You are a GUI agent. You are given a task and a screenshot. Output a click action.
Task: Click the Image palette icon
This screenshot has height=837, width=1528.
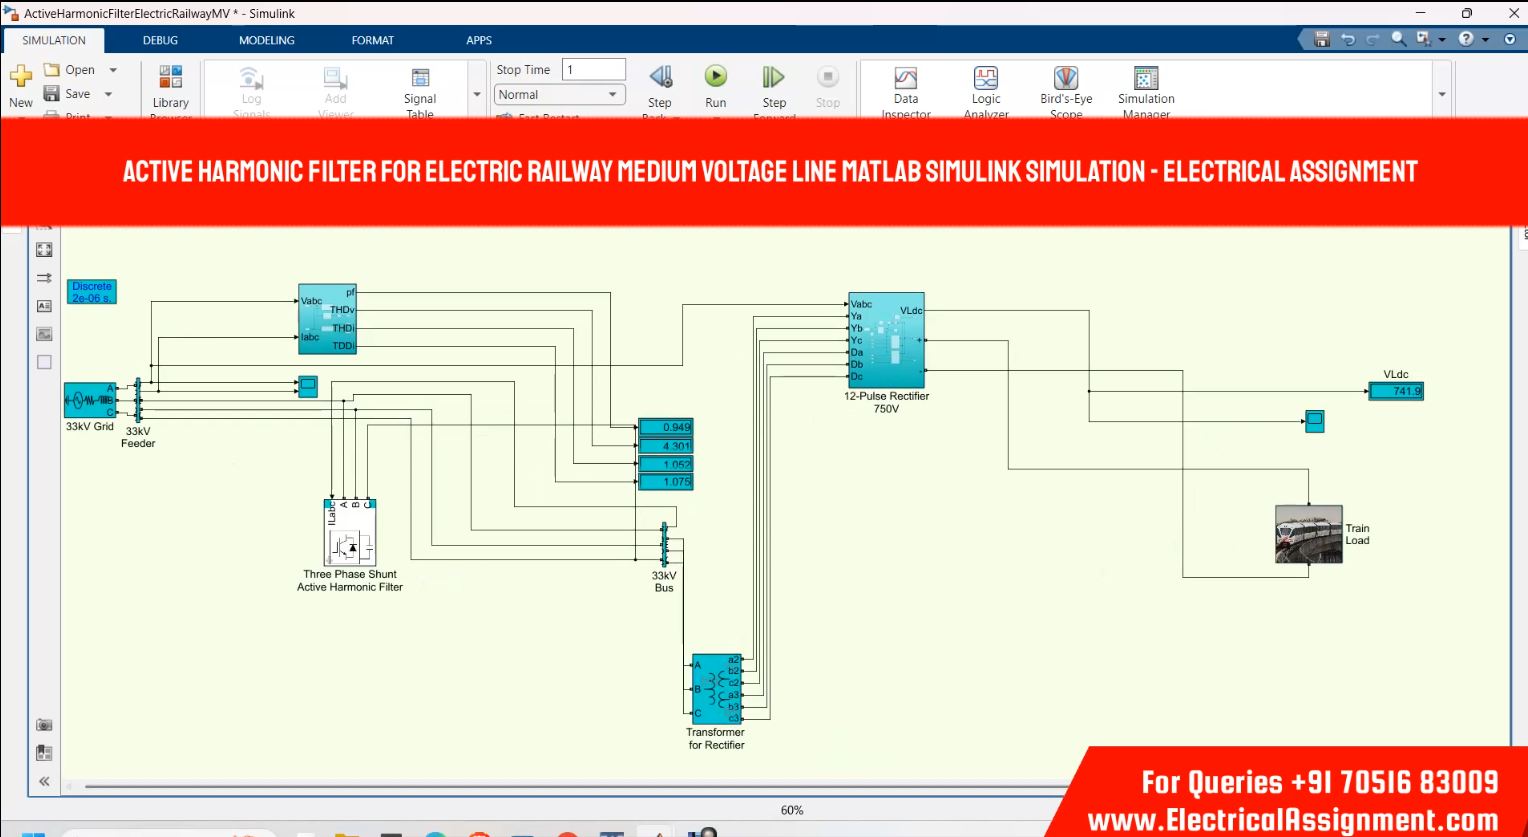(44, 334)
